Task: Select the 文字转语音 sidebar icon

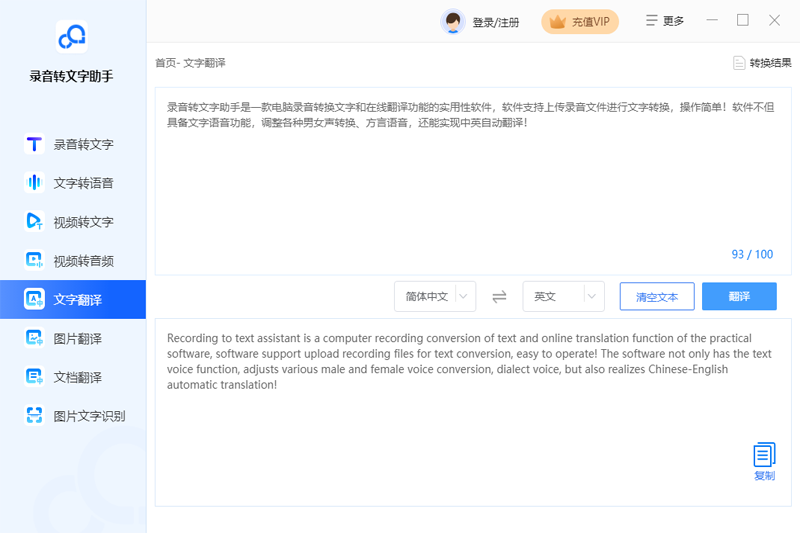Action: [34, 183]
